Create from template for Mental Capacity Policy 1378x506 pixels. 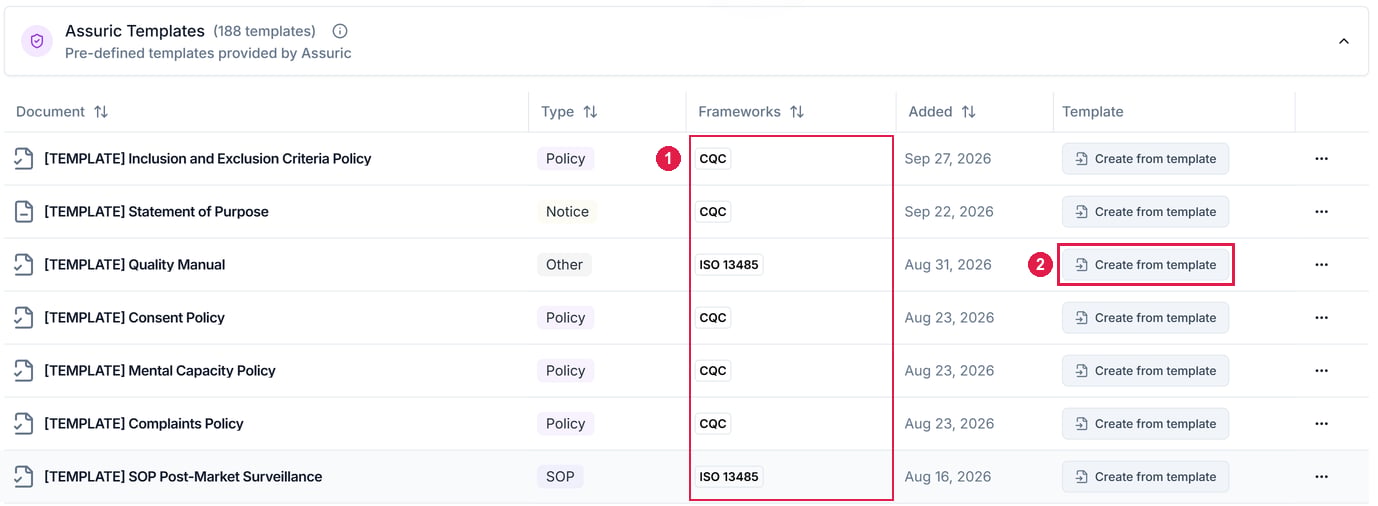pyautogui.click(x=1145, y=371)
